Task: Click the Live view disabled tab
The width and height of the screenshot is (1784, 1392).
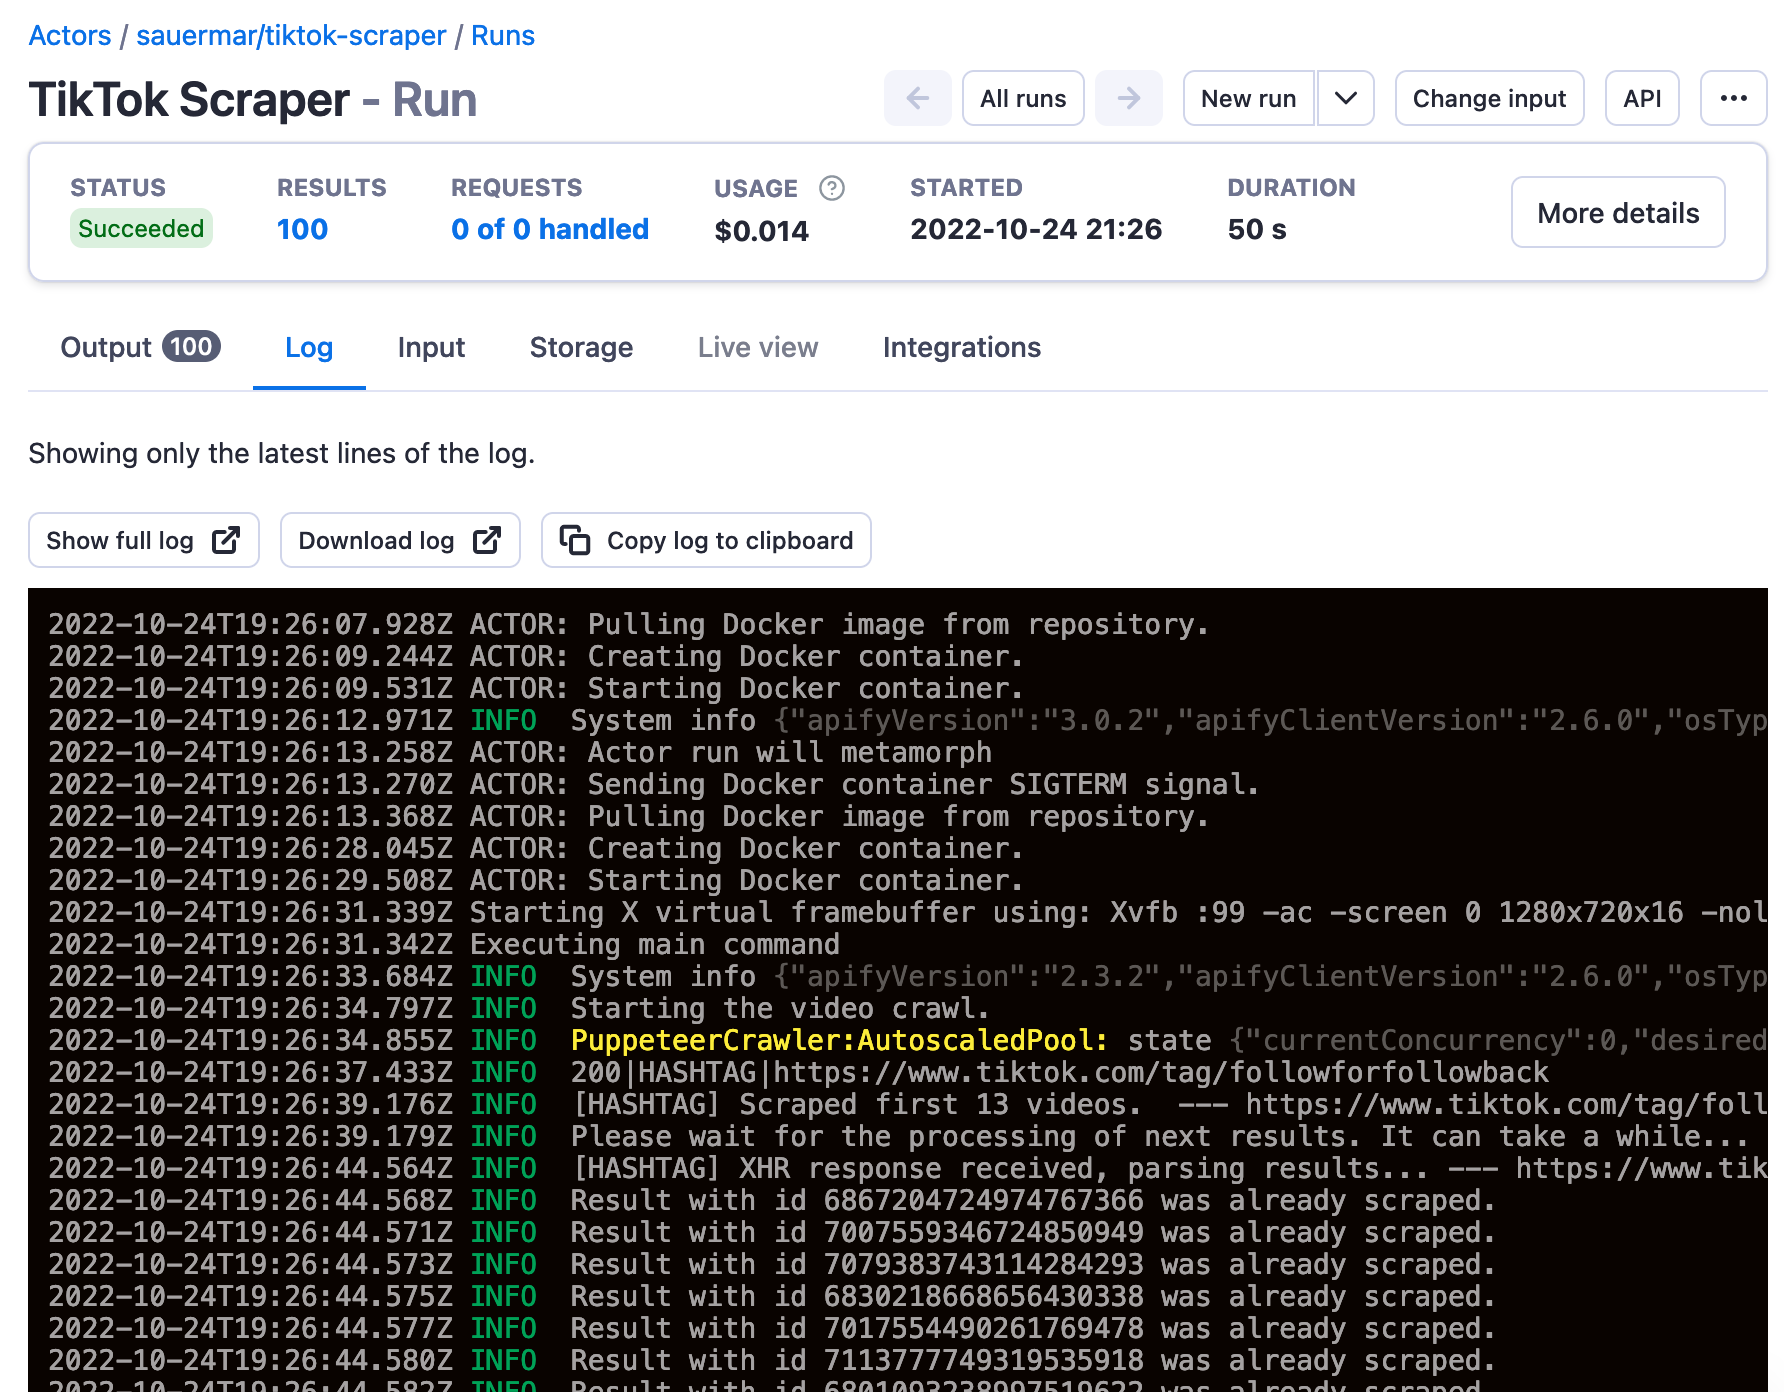Action: pos(757,347)
